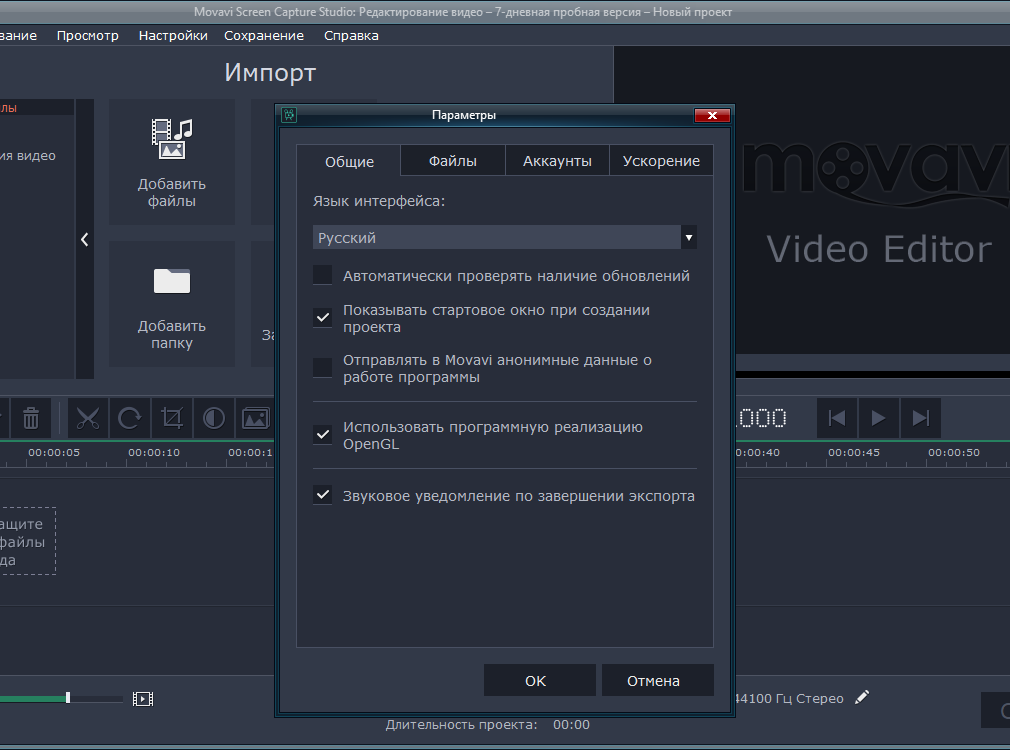The width and height of the screenshot is (1010, 750).
Task: Click the 00:00:50 timeline ruler mark
Action: pos(953,452)
